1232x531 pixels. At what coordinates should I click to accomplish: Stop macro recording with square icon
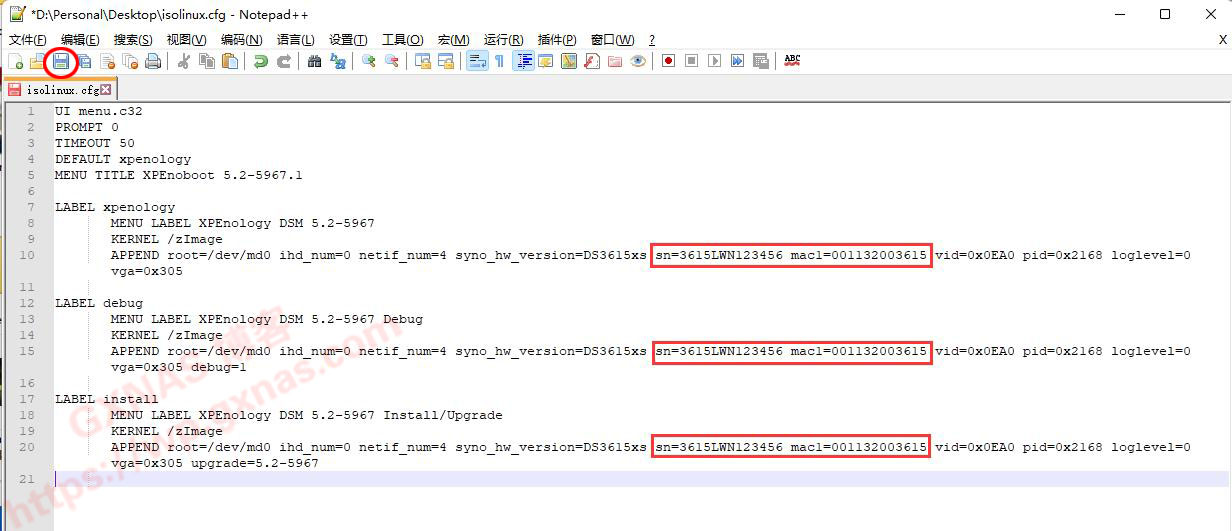[691, 61]
